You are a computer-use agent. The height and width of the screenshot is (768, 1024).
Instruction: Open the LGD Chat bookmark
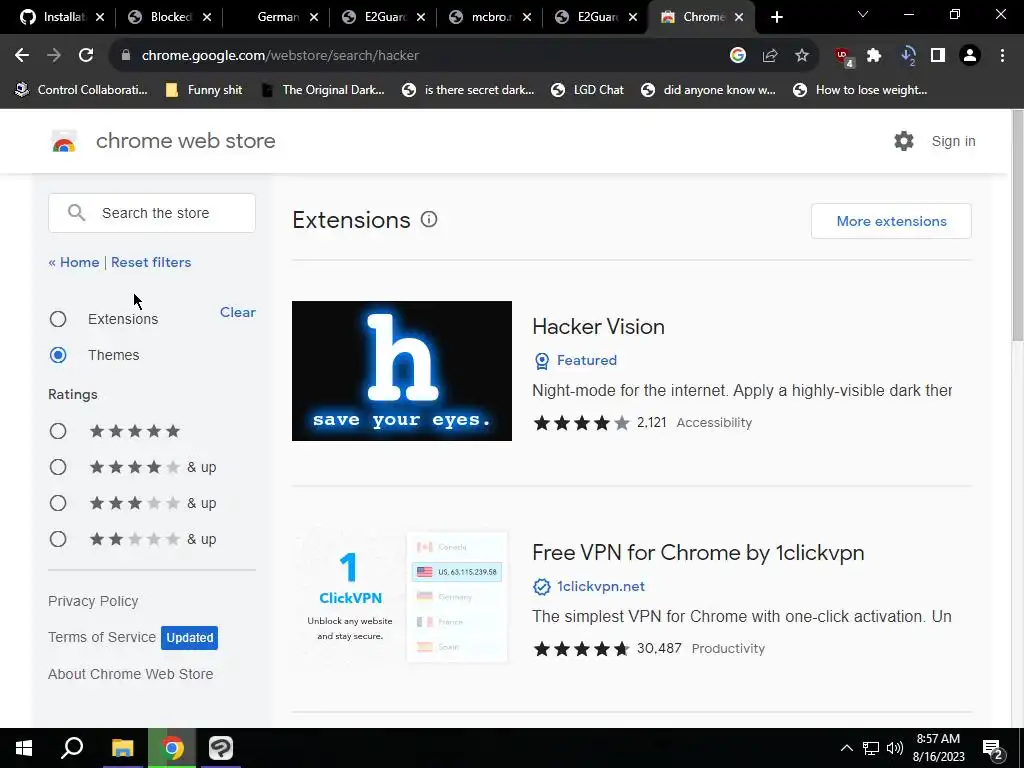587,90
